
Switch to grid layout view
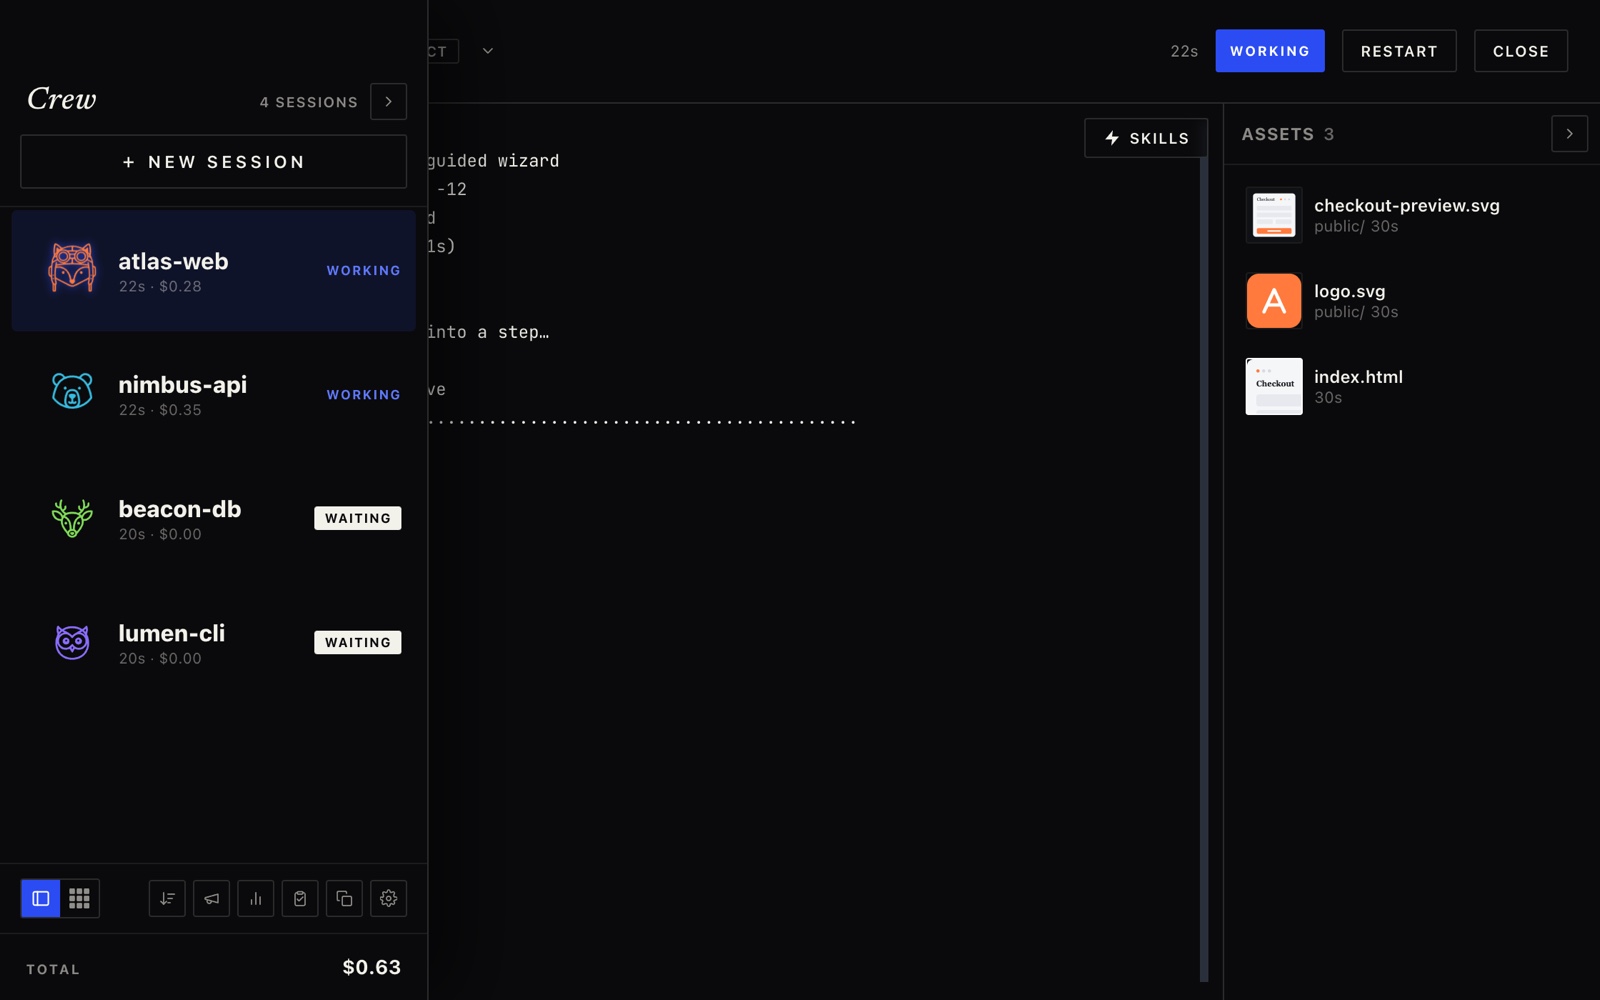click(x=80, y=898)
